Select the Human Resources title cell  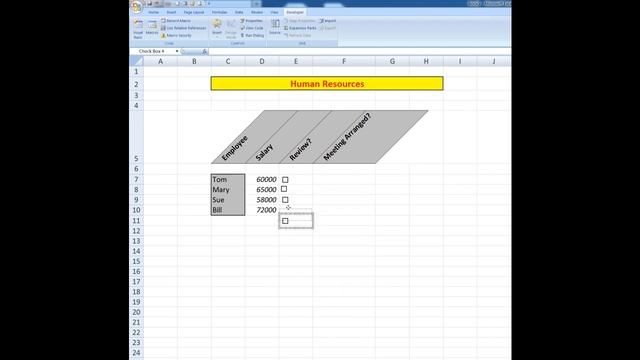(x=327, y=84)
